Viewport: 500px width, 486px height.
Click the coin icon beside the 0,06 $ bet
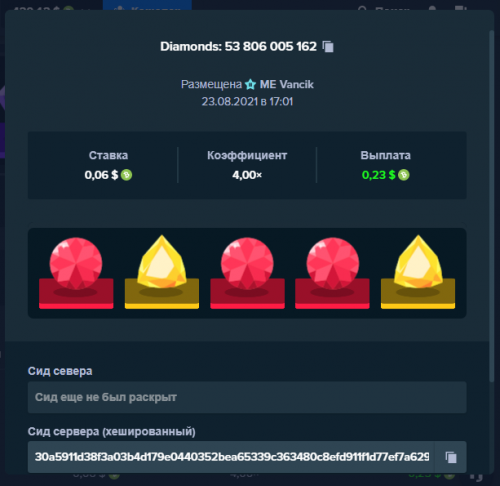[126, 175]
